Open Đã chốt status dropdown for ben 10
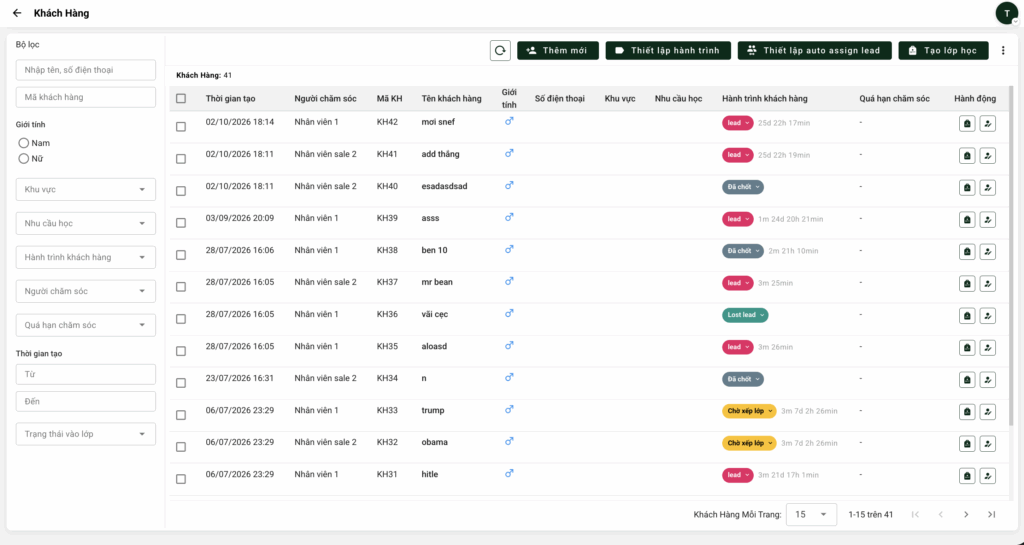 click(x=743, y=251)
